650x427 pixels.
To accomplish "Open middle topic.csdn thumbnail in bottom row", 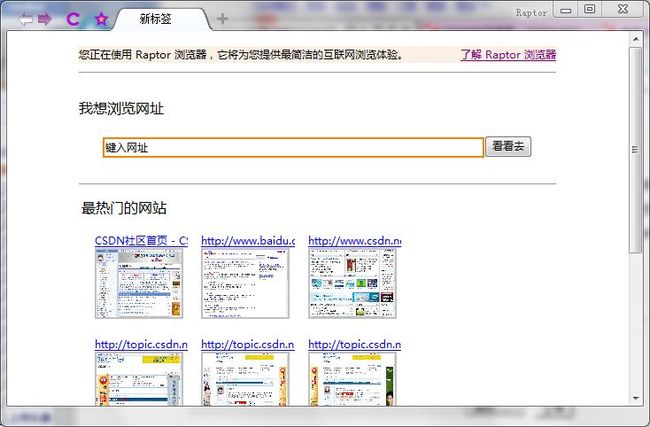I will click(245, 379).
